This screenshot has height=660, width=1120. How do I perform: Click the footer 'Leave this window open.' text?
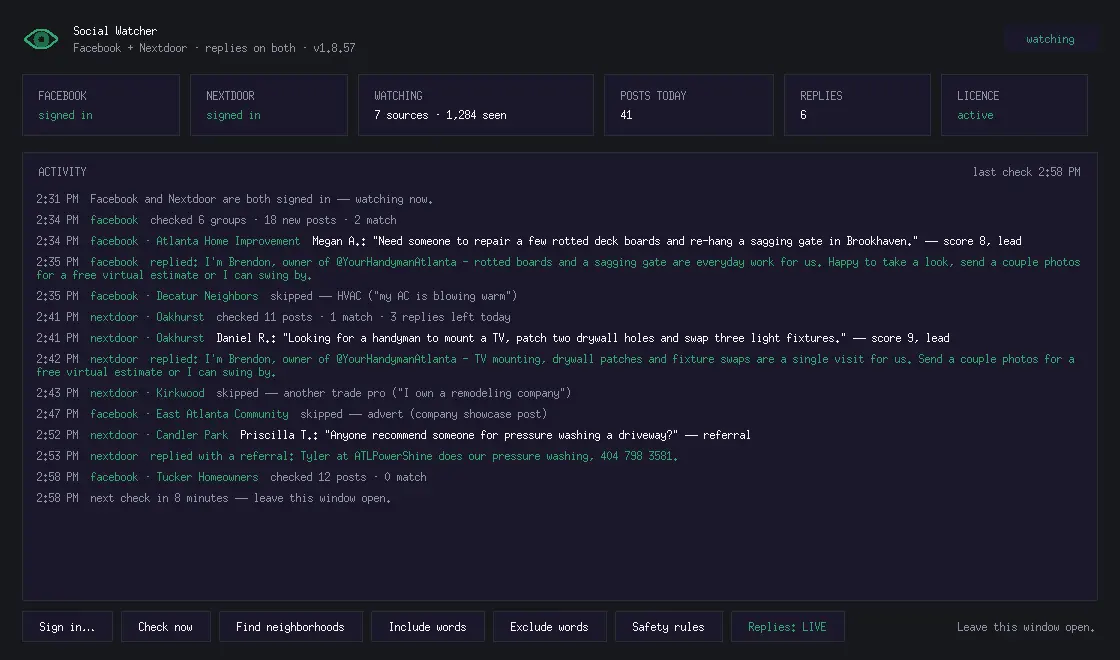[x=1026, y=627]
